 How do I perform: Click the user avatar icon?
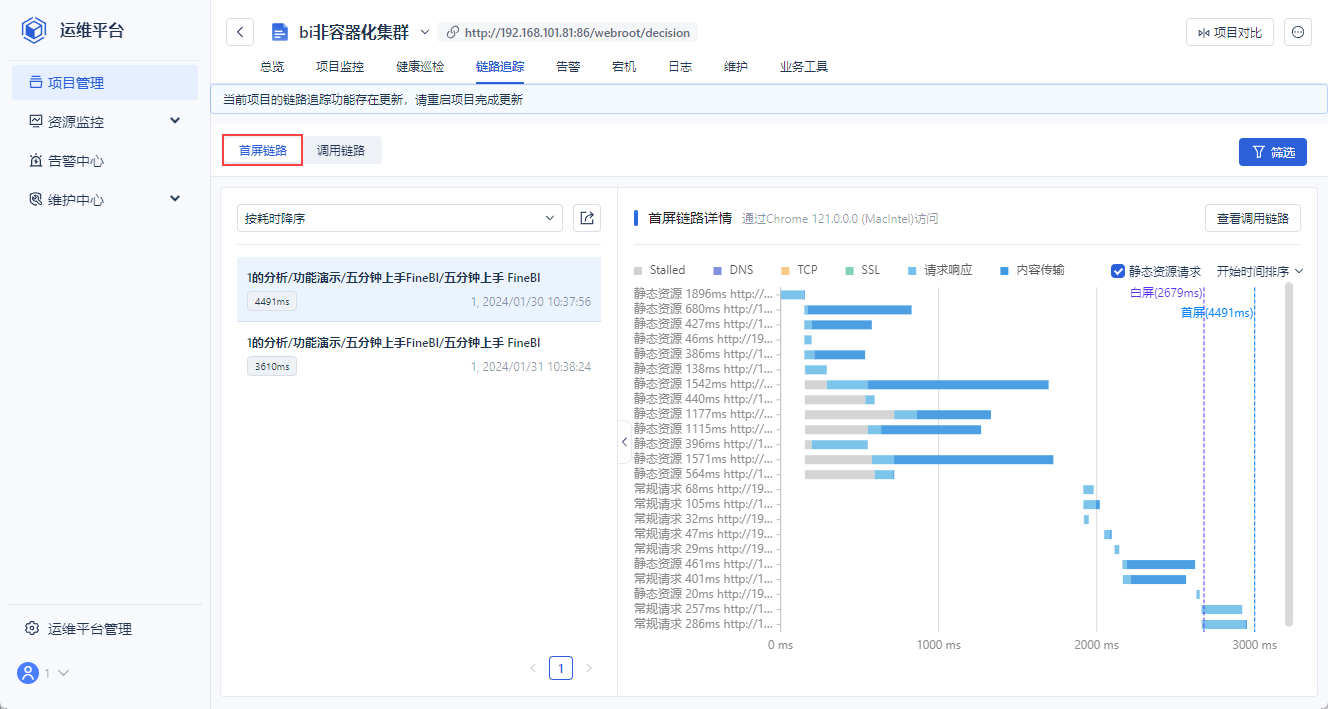coord(28,673)
